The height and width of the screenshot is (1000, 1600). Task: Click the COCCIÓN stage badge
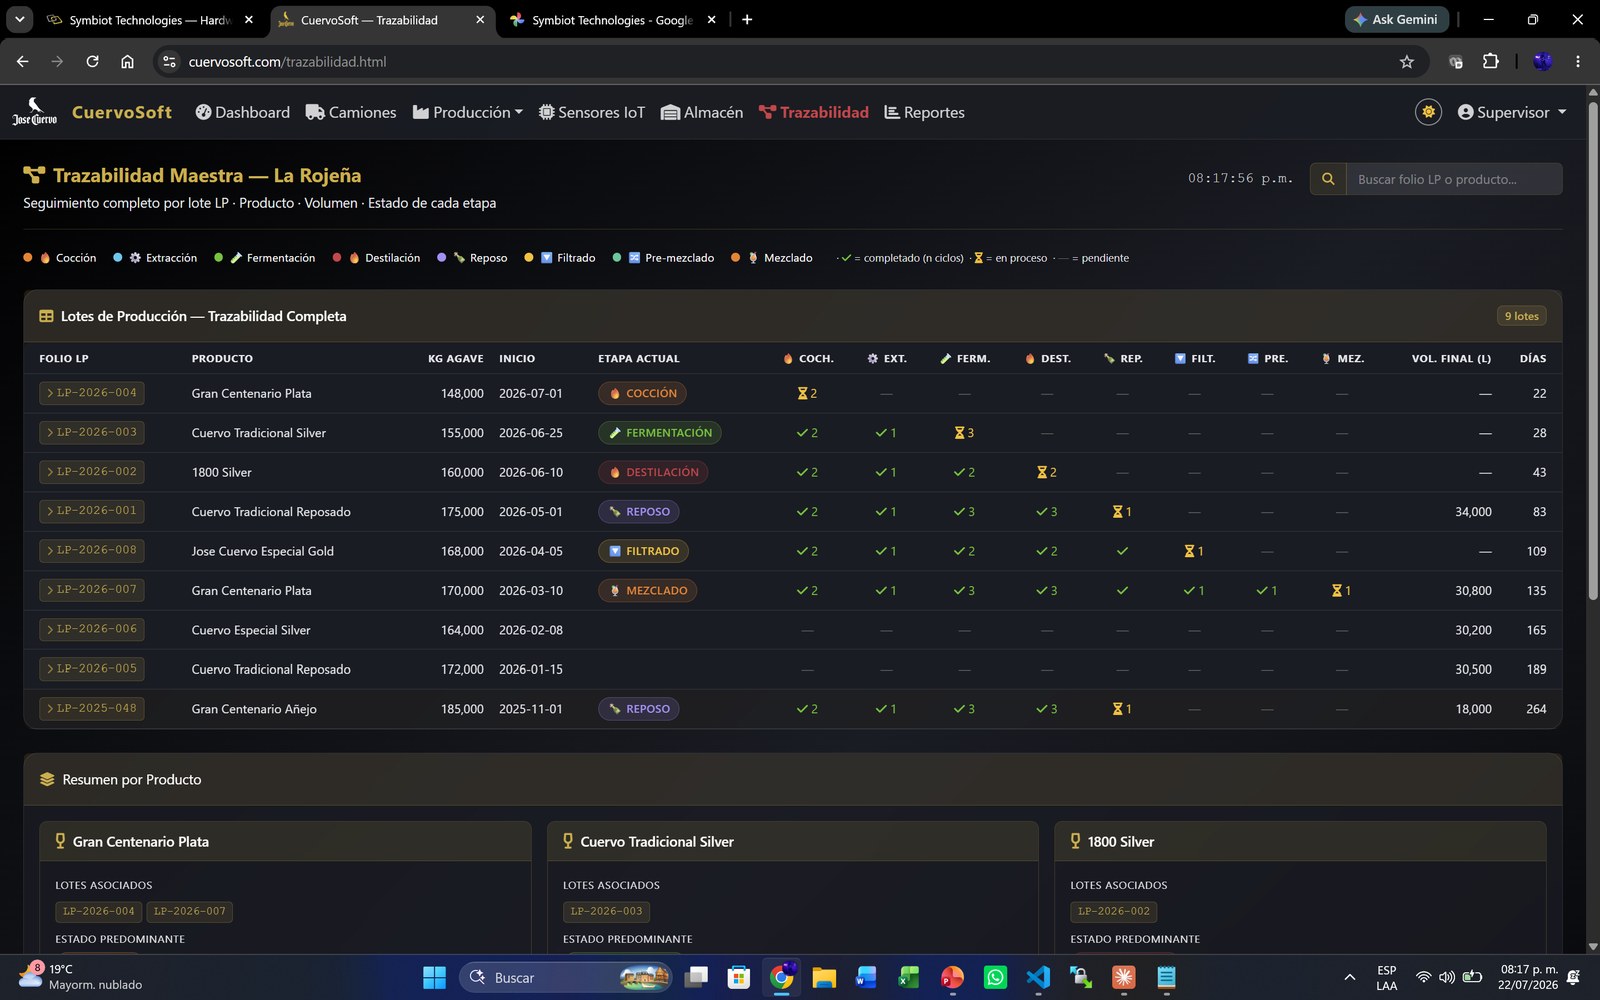point(642,393)
